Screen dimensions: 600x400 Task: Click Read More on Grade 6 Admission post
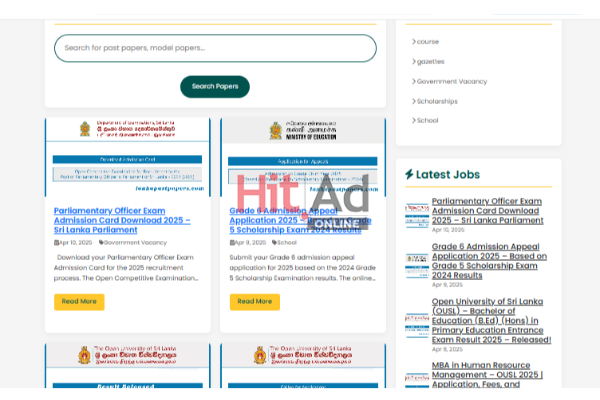(254, 301)
